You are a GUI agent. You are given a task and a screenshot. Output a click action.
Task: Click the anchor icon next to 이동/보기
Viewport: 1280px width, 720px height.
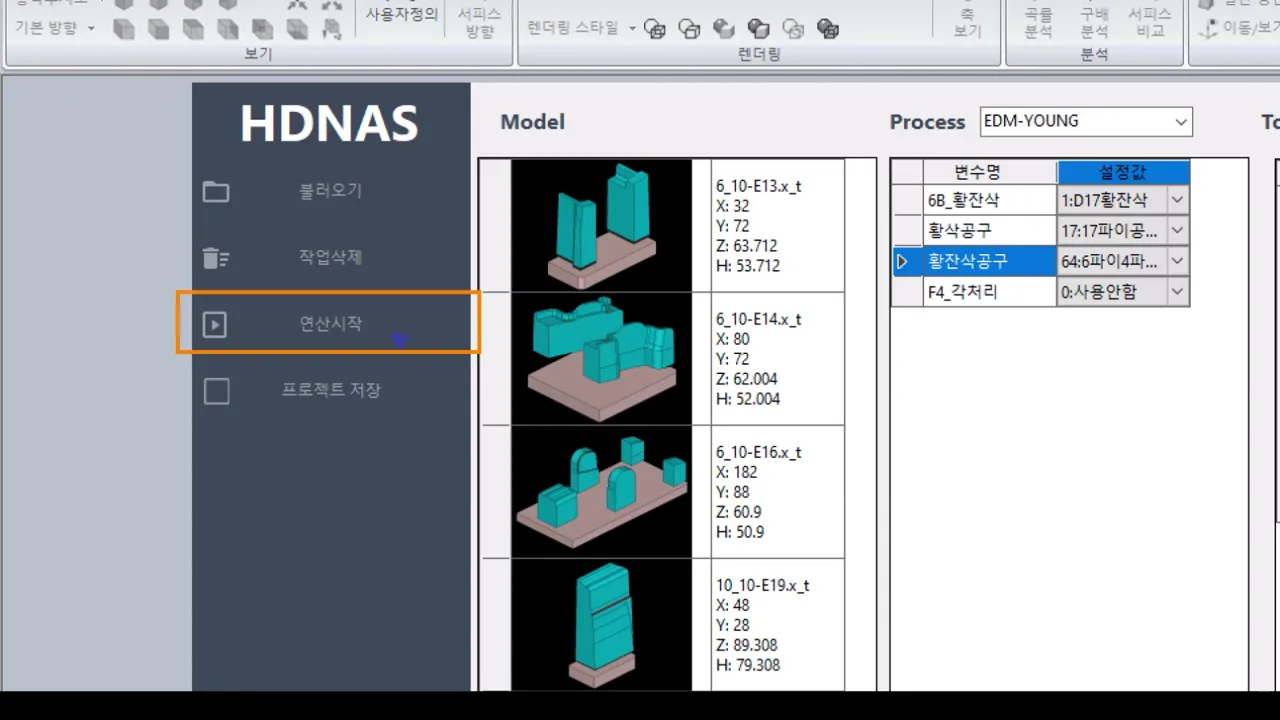tap(1209, 29)
